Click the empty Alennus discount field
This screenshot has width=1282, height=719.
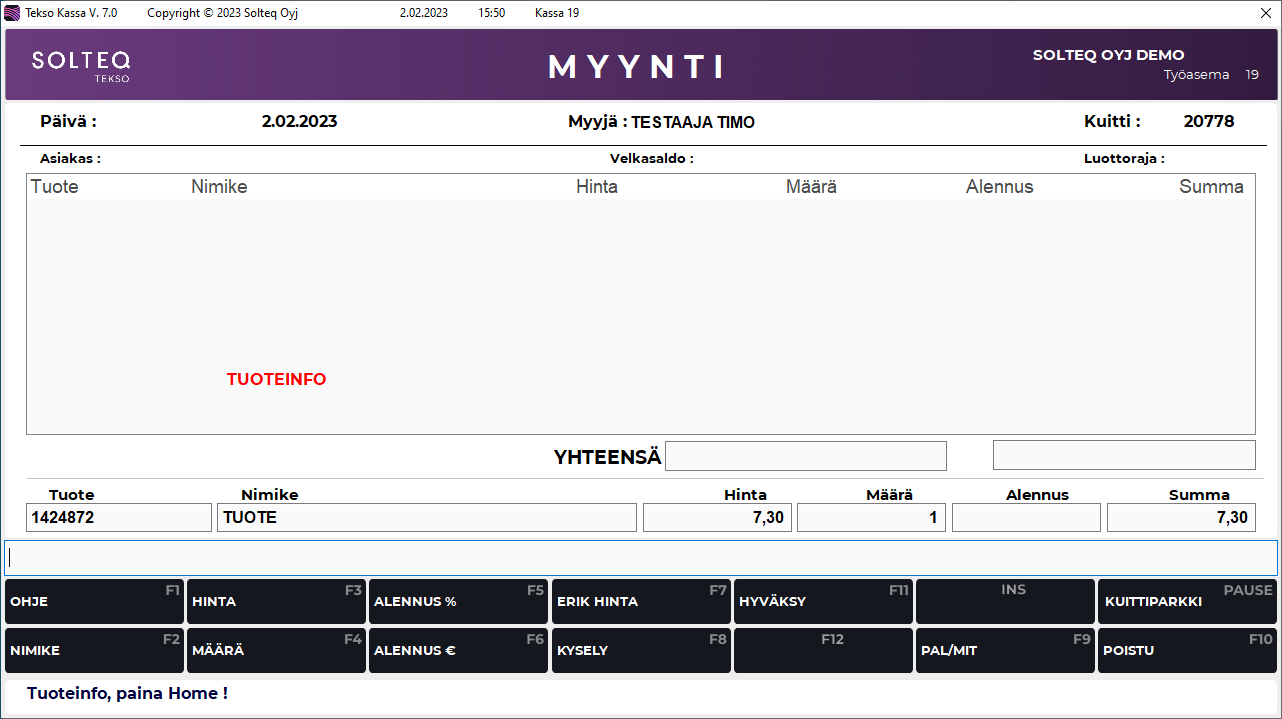[x=1026, y=517]
